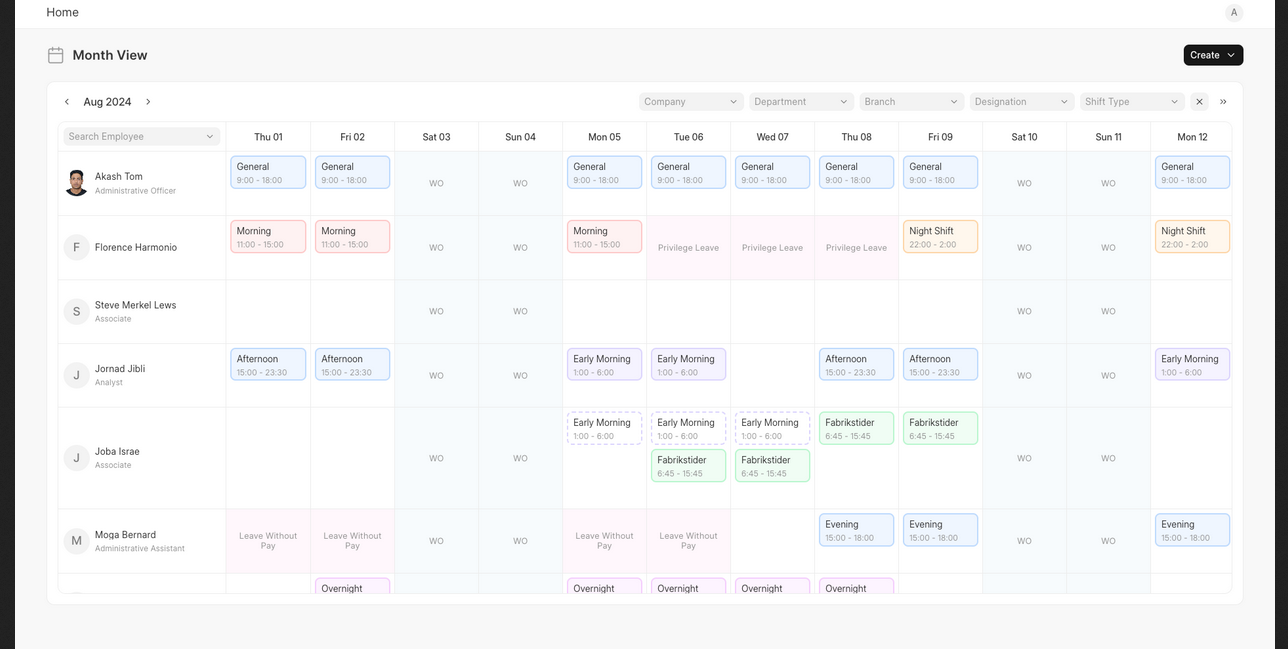Click the calendar icon beside Month View
1288x649 pixels.
[56, 55]
